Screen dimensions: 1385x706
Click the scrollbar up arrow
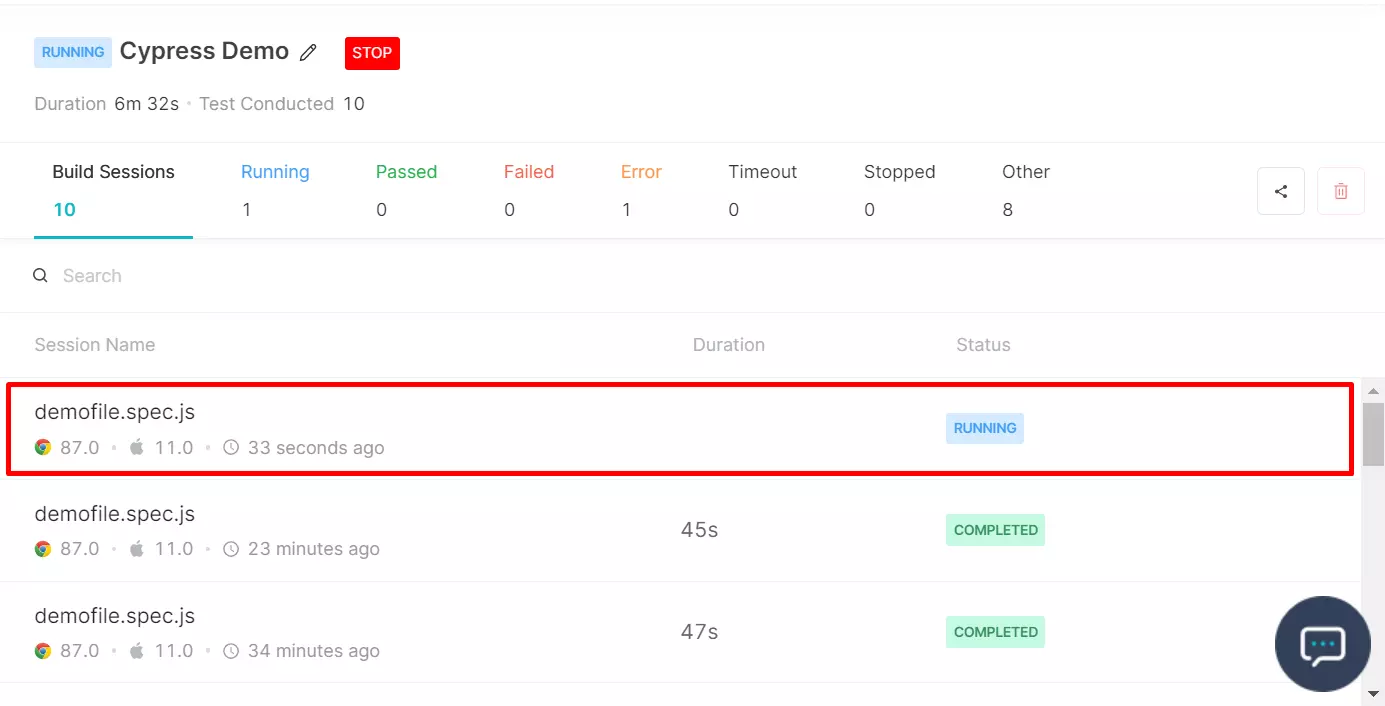click(1373, 391)
